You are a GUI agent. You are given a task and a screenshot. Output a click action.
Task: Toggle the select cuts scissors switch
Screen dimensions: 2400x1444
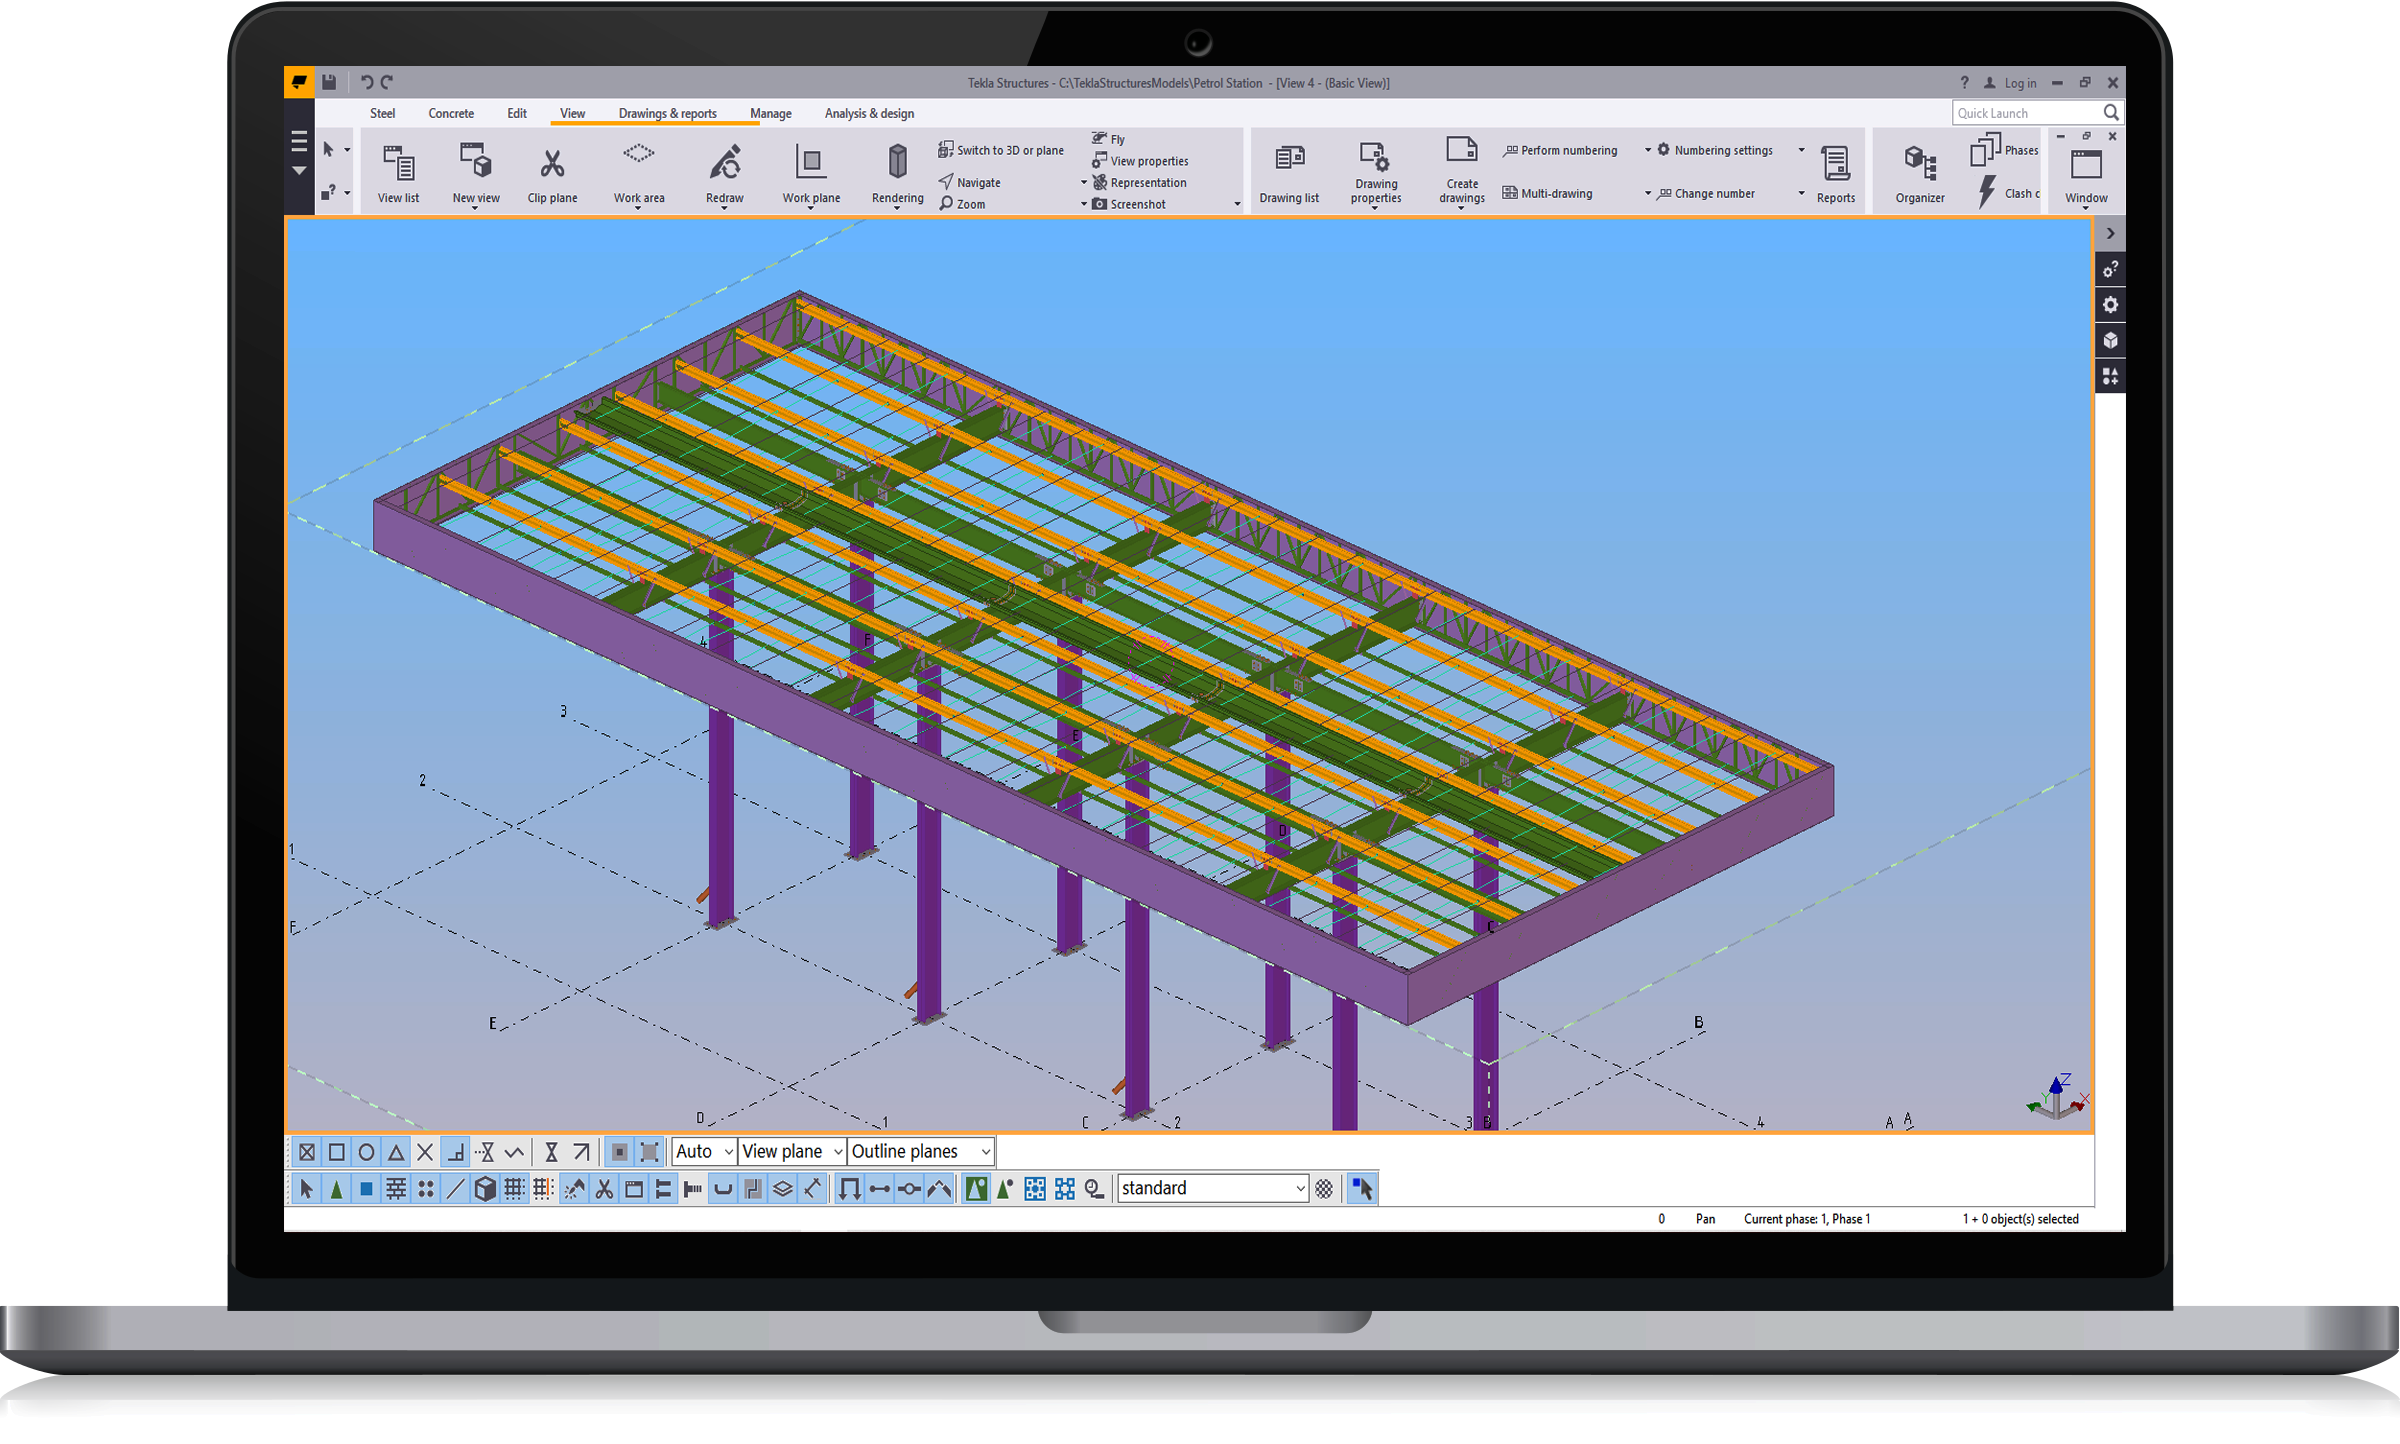pos(604,1189)
